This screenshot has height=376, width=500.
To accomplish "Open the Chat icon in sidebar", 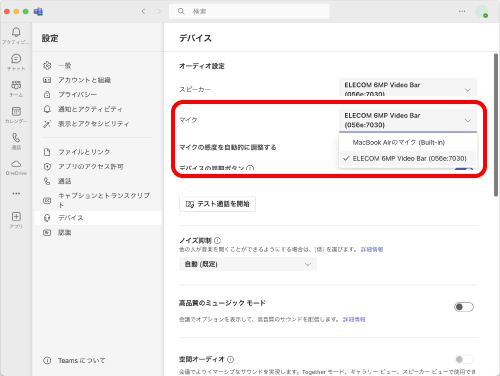I will coord(16,59).
